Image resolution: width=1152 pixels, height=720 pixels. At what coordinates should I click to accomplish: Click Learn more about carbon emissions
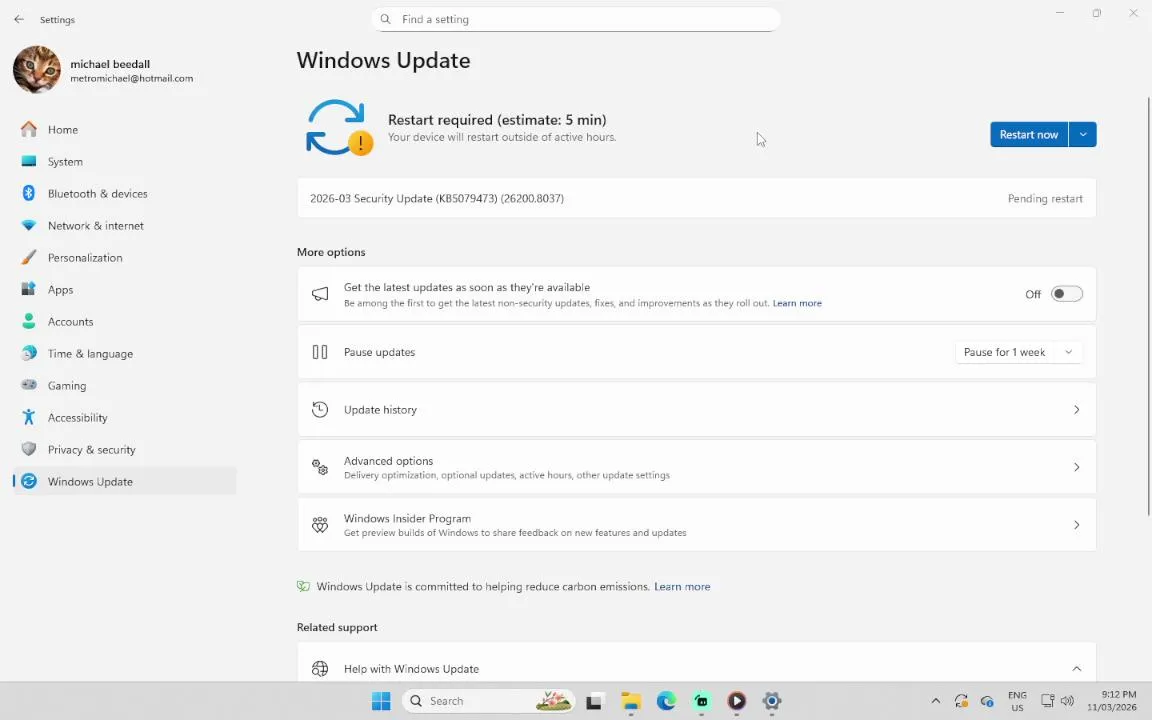click(682, 586)
